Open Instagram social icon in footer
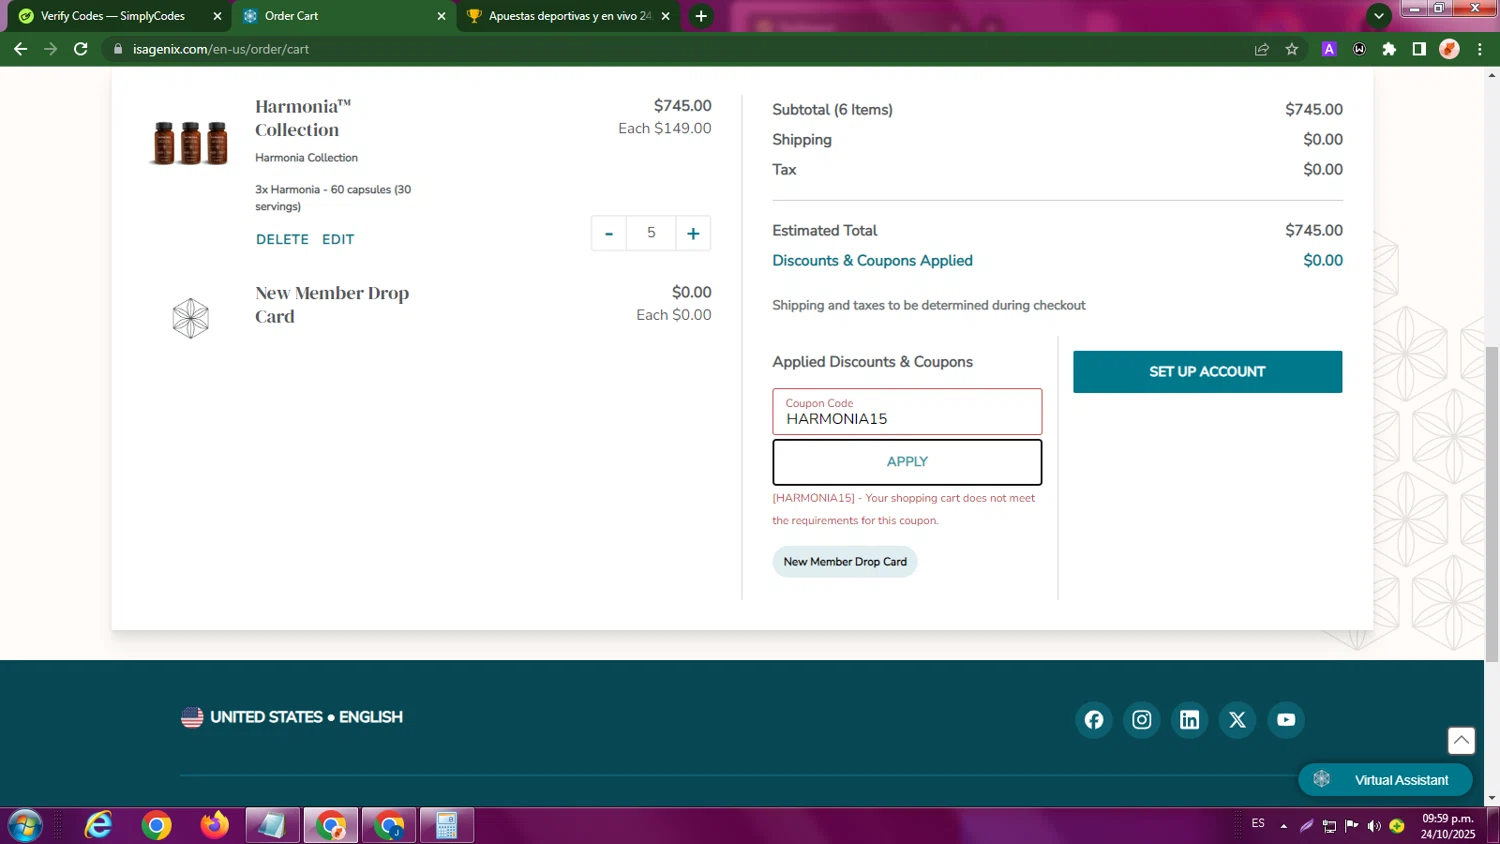 pos(1142,720)
